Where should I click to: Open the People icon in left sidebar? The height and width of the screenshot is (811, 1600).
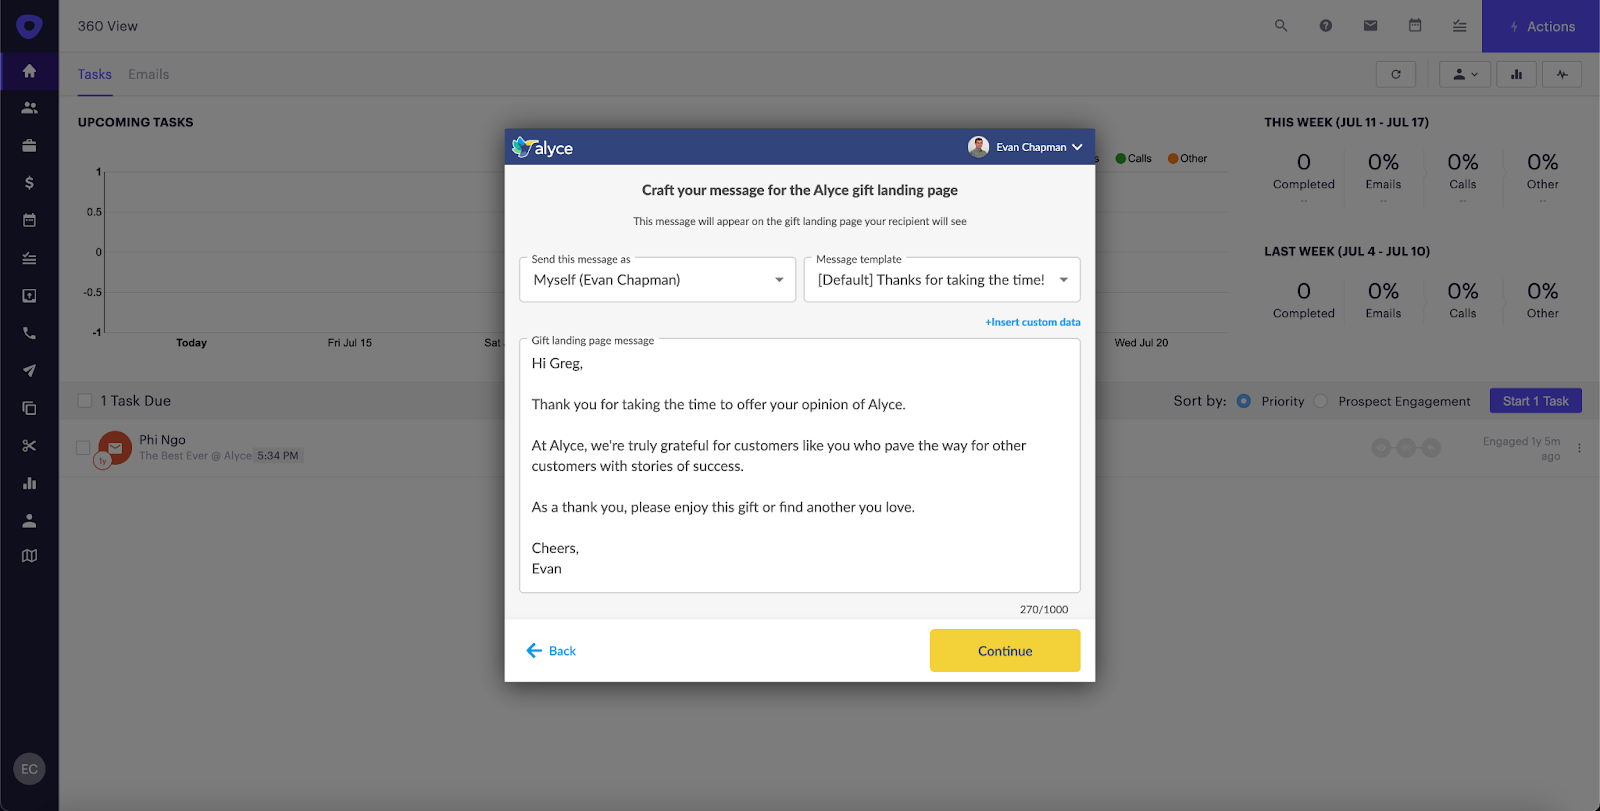pos(29,108)
